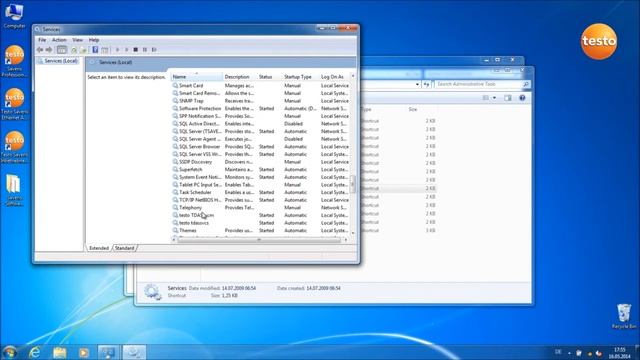Click the services list vertical scrollbar thumb
Screen dimensions: 640x360
[x=353, y=184]
